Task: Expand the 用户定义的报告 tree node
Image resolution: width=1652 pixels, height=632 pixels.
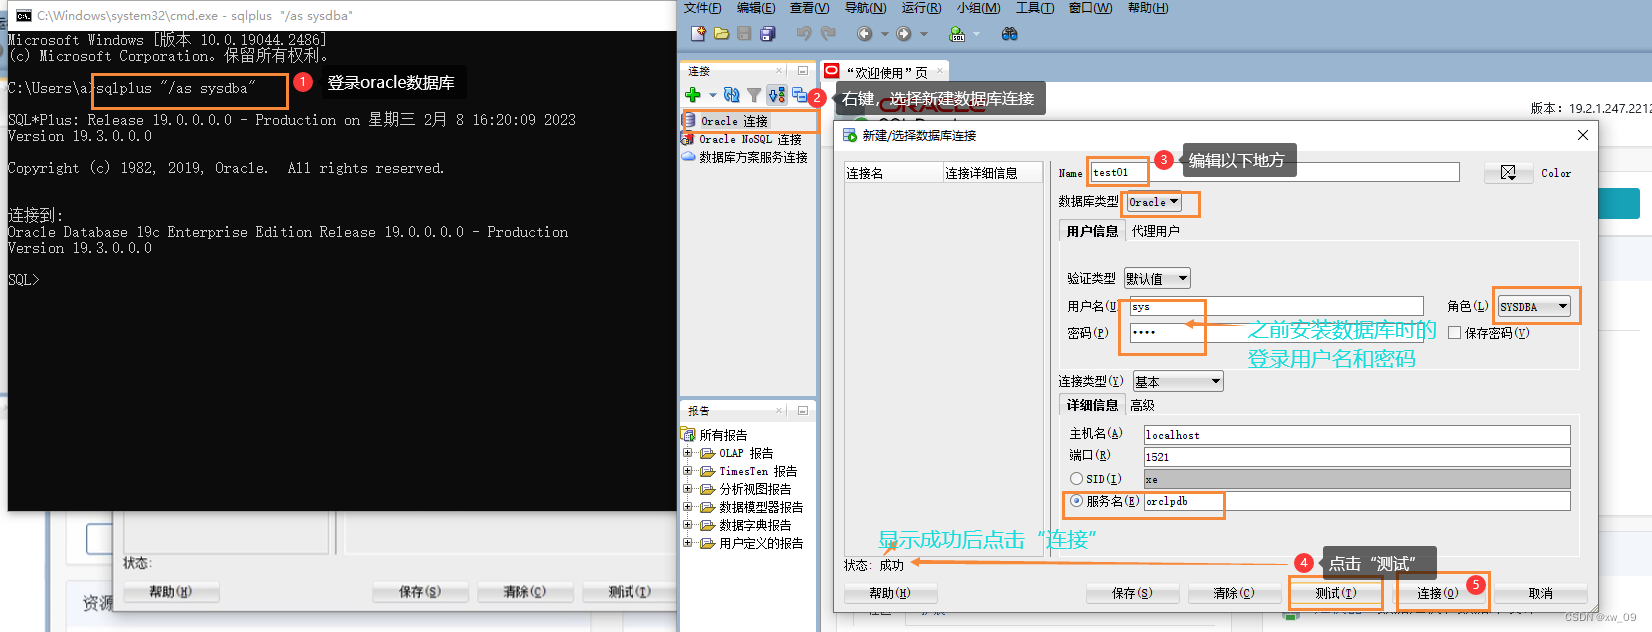Action: (x=688, y=543)
